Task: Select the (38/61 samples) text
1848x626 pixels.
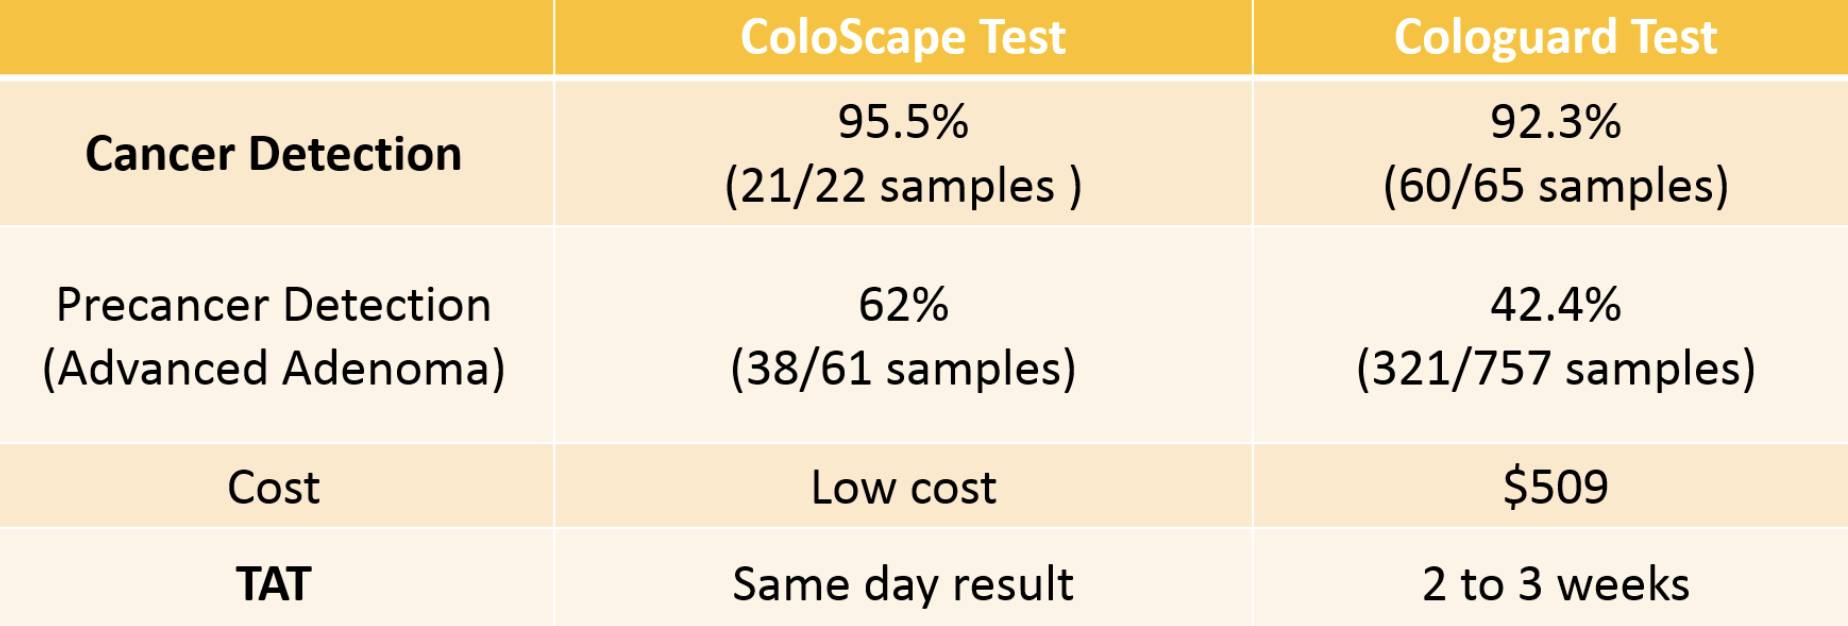Action: tap(902, 368)
